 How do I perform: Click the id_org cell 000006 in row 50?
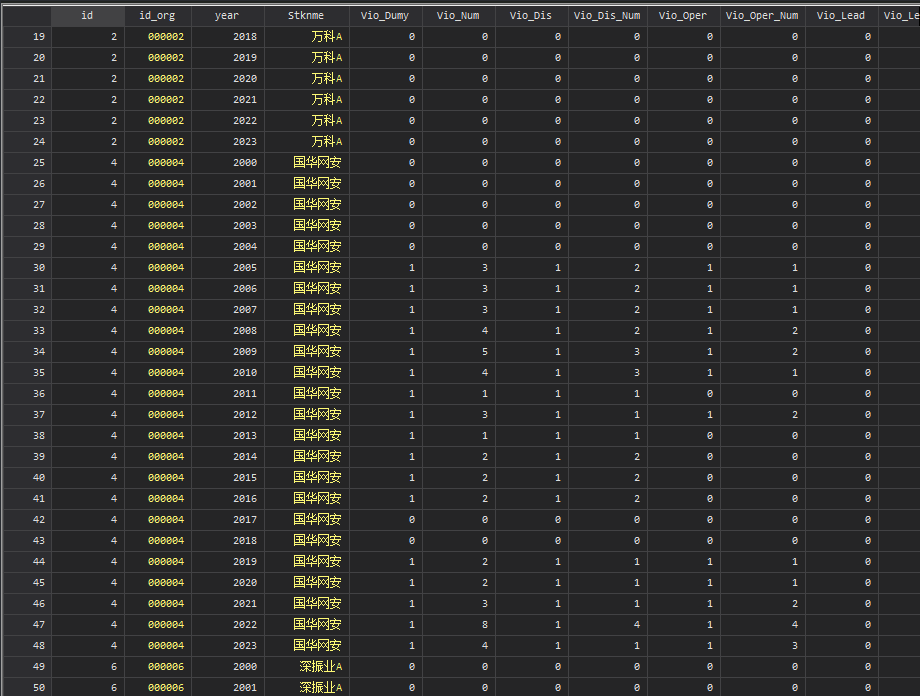point(165,688)
